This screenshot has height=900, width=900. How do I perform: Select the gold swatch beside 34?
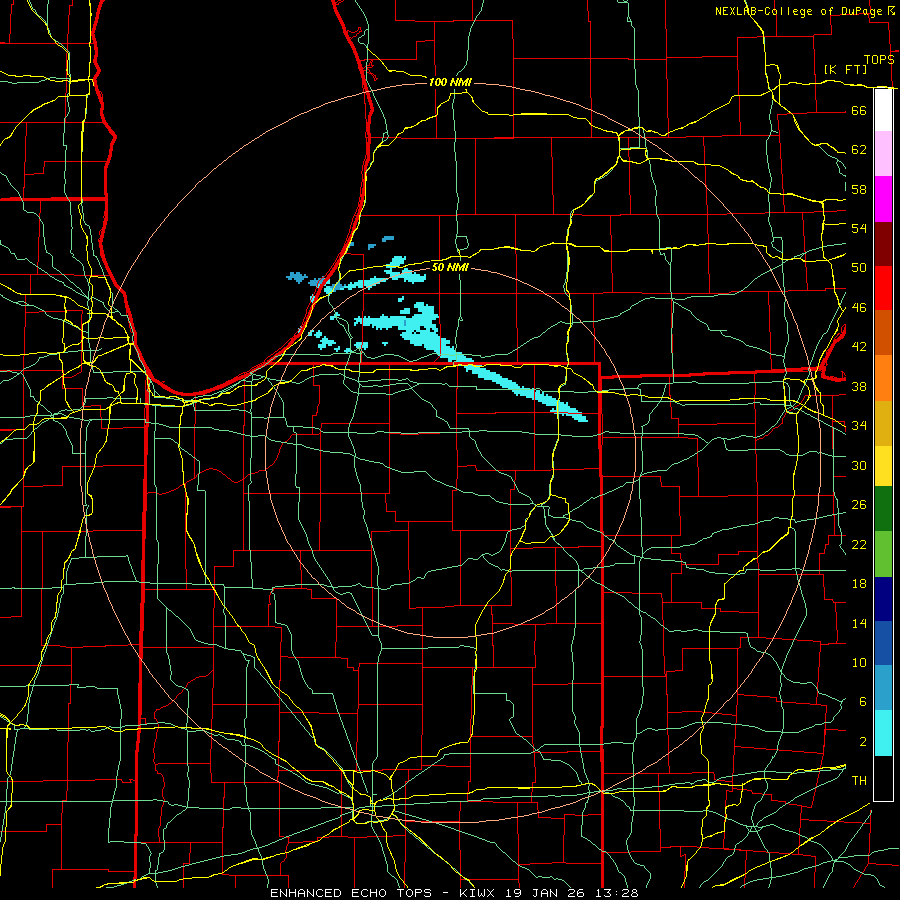(883, 423)
